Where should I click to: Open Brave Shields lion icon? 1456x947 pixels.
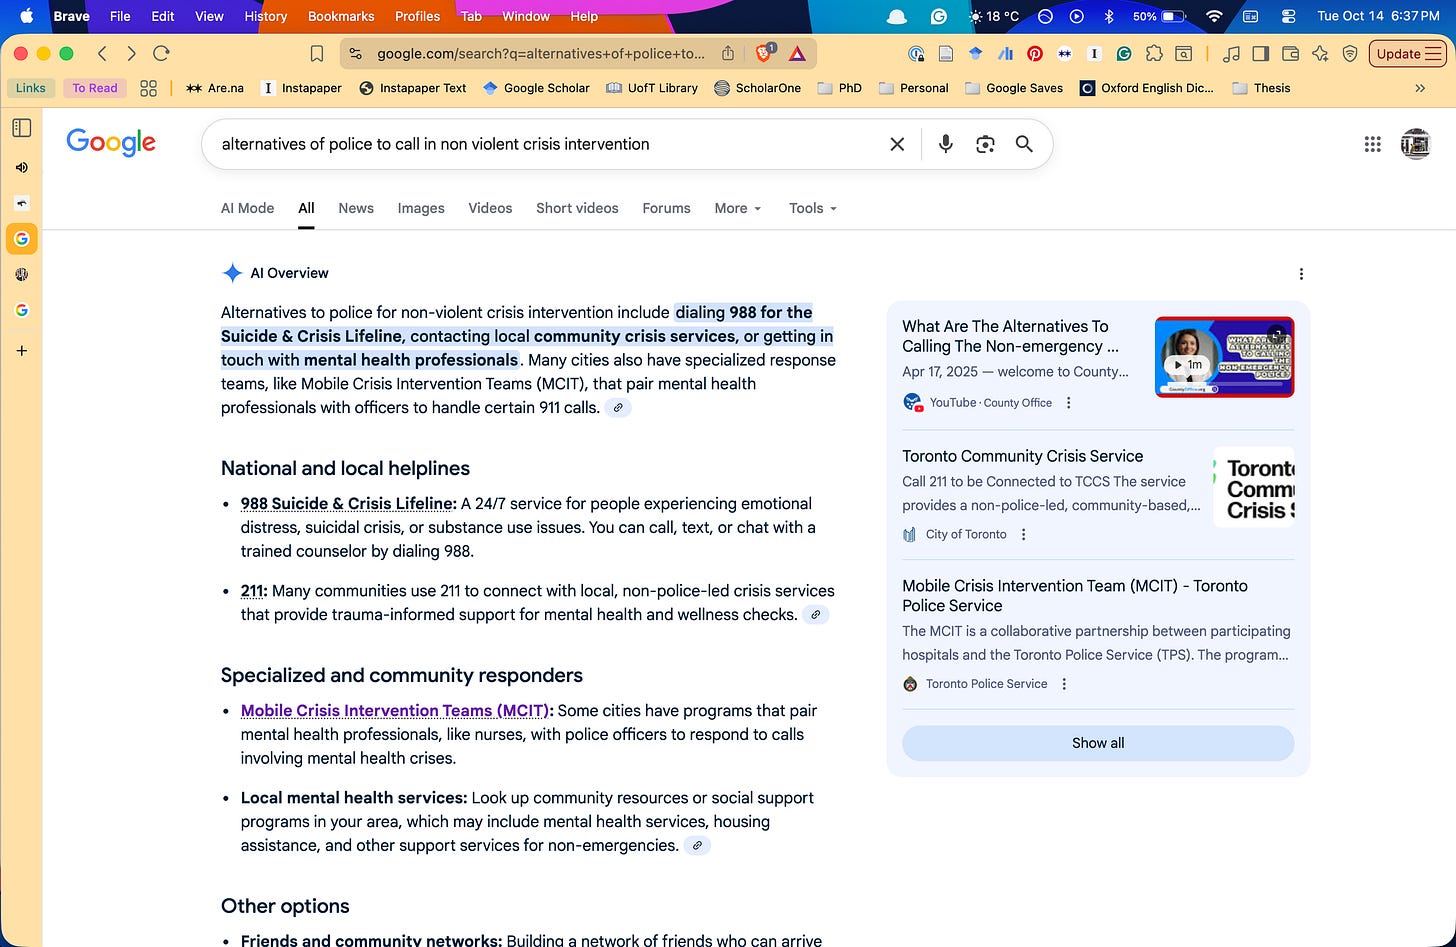point(765,54)
